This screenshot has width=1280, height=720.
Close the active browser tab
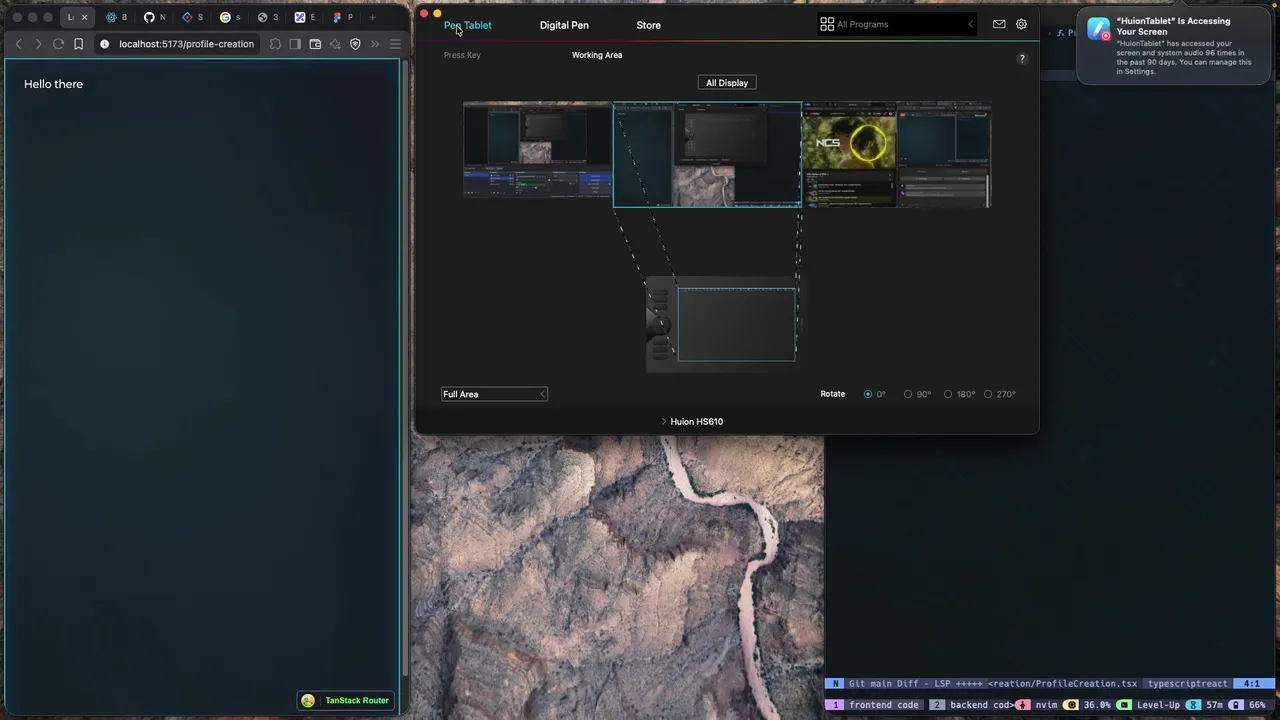coord(84,17)
